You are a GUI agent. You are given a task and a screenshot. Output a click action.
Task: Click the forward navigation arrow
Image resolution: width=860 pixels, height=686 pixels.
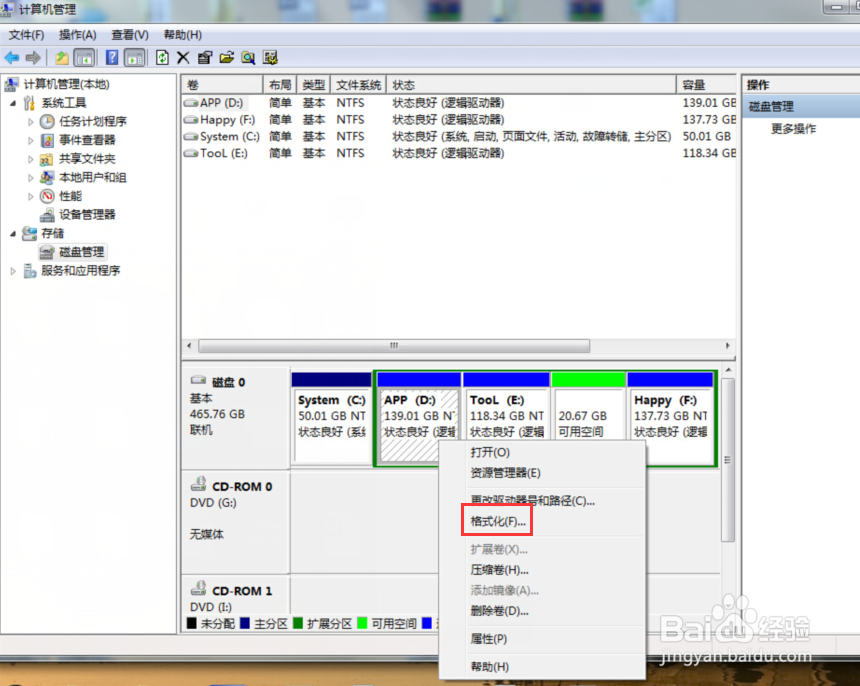point(35,57)
